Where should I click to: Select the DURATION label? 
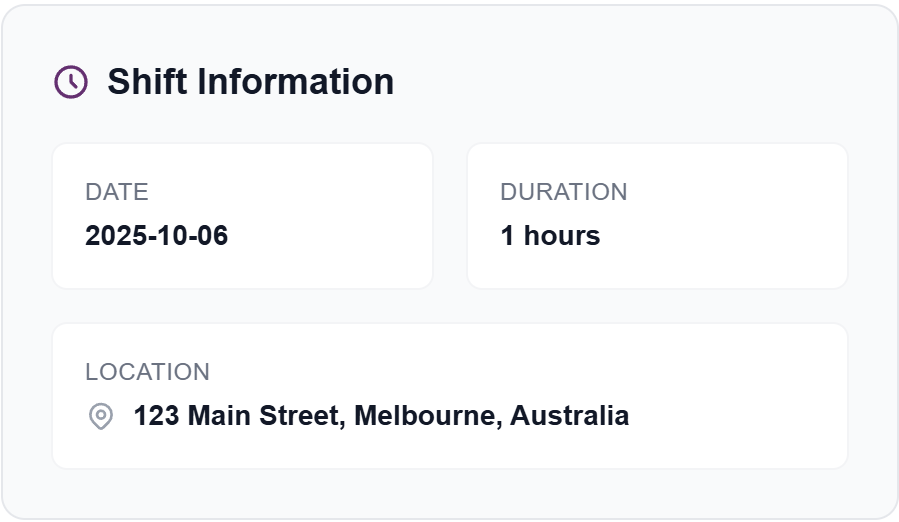(x=564, y=192)
